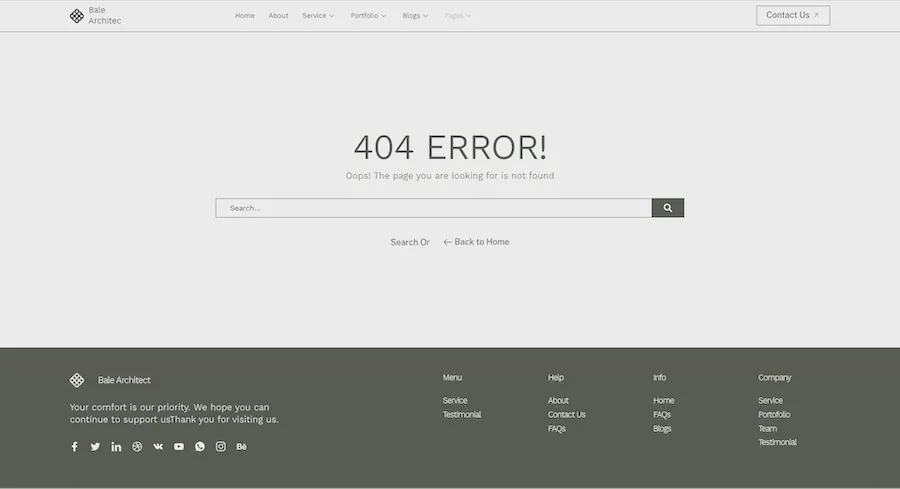Open Testimonial link under Company column
Image resolution: width=900 pixels, height=489 pixels.
pyautogui.click(x=777, y=443)
